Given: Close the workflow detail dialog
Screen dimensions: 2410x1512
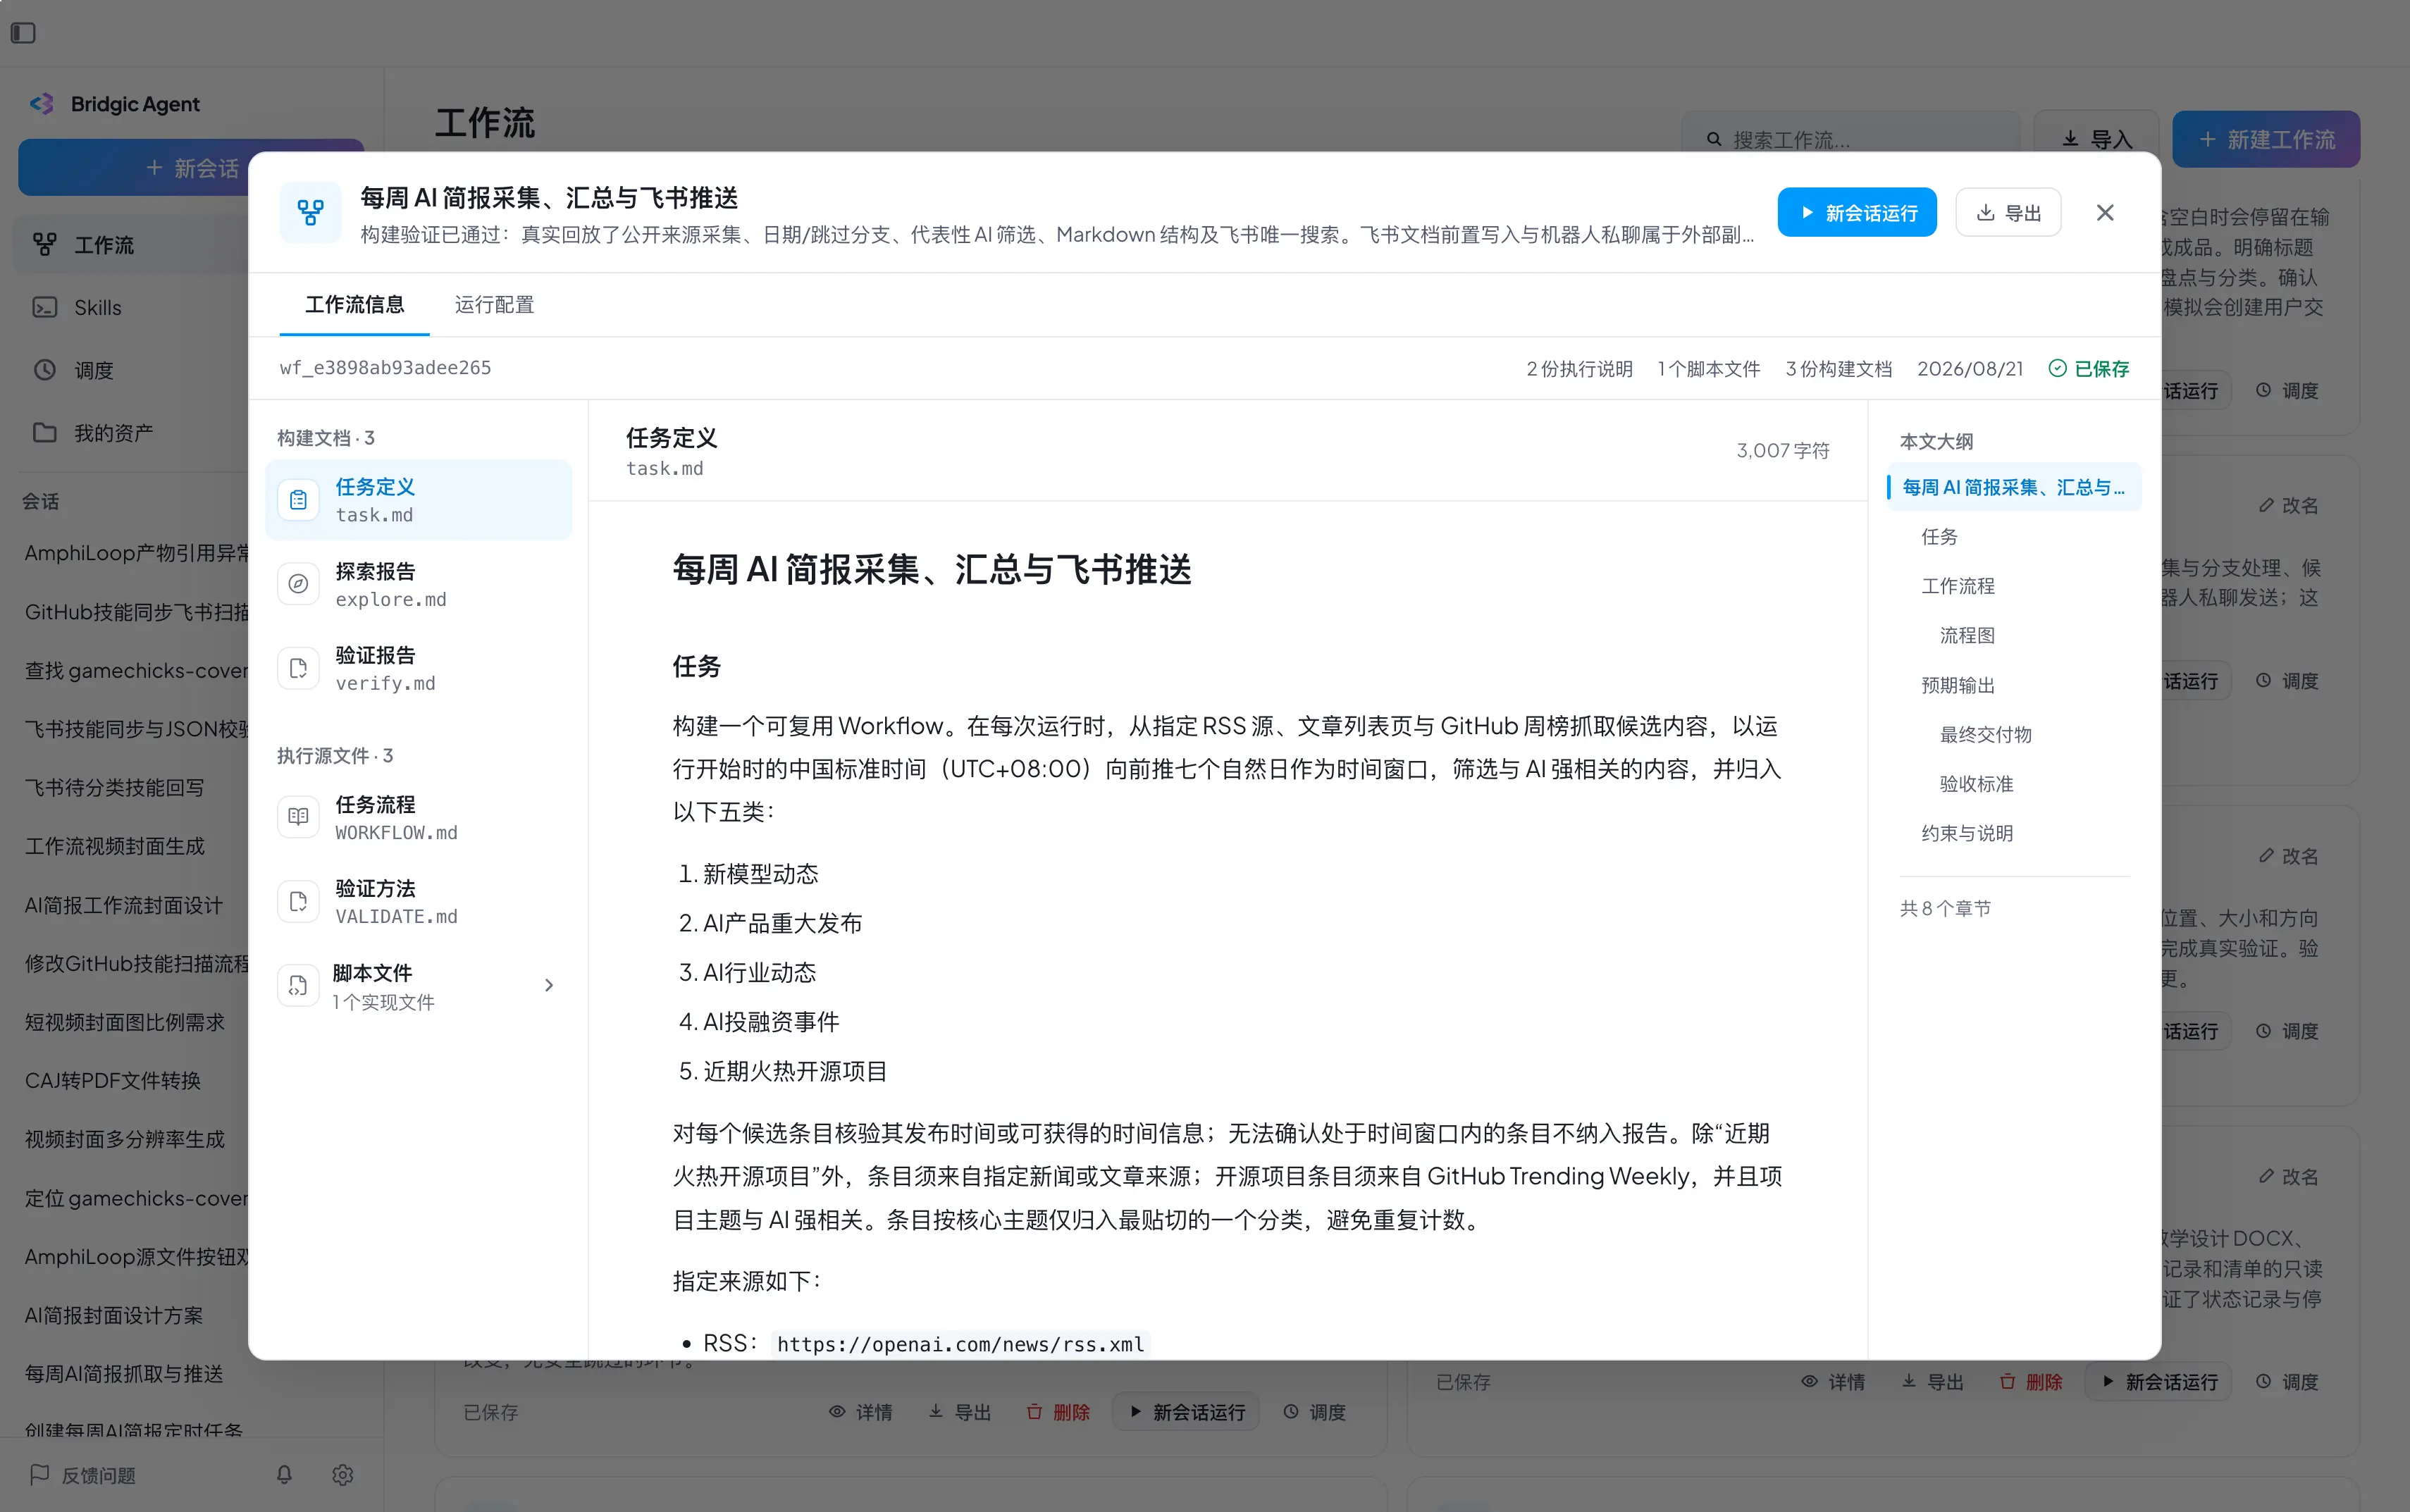Looking at the screenshot, I should pyautogui.click(x=2104, y=212).
